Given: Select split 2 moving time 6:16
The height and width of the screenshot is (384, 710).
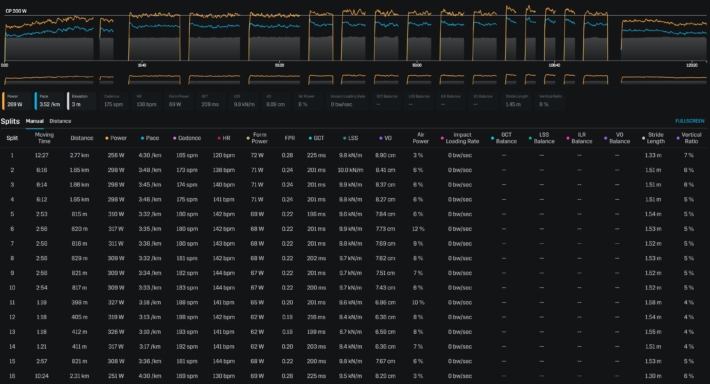Looking at the screenshot, I should click(x=42, y=170).
